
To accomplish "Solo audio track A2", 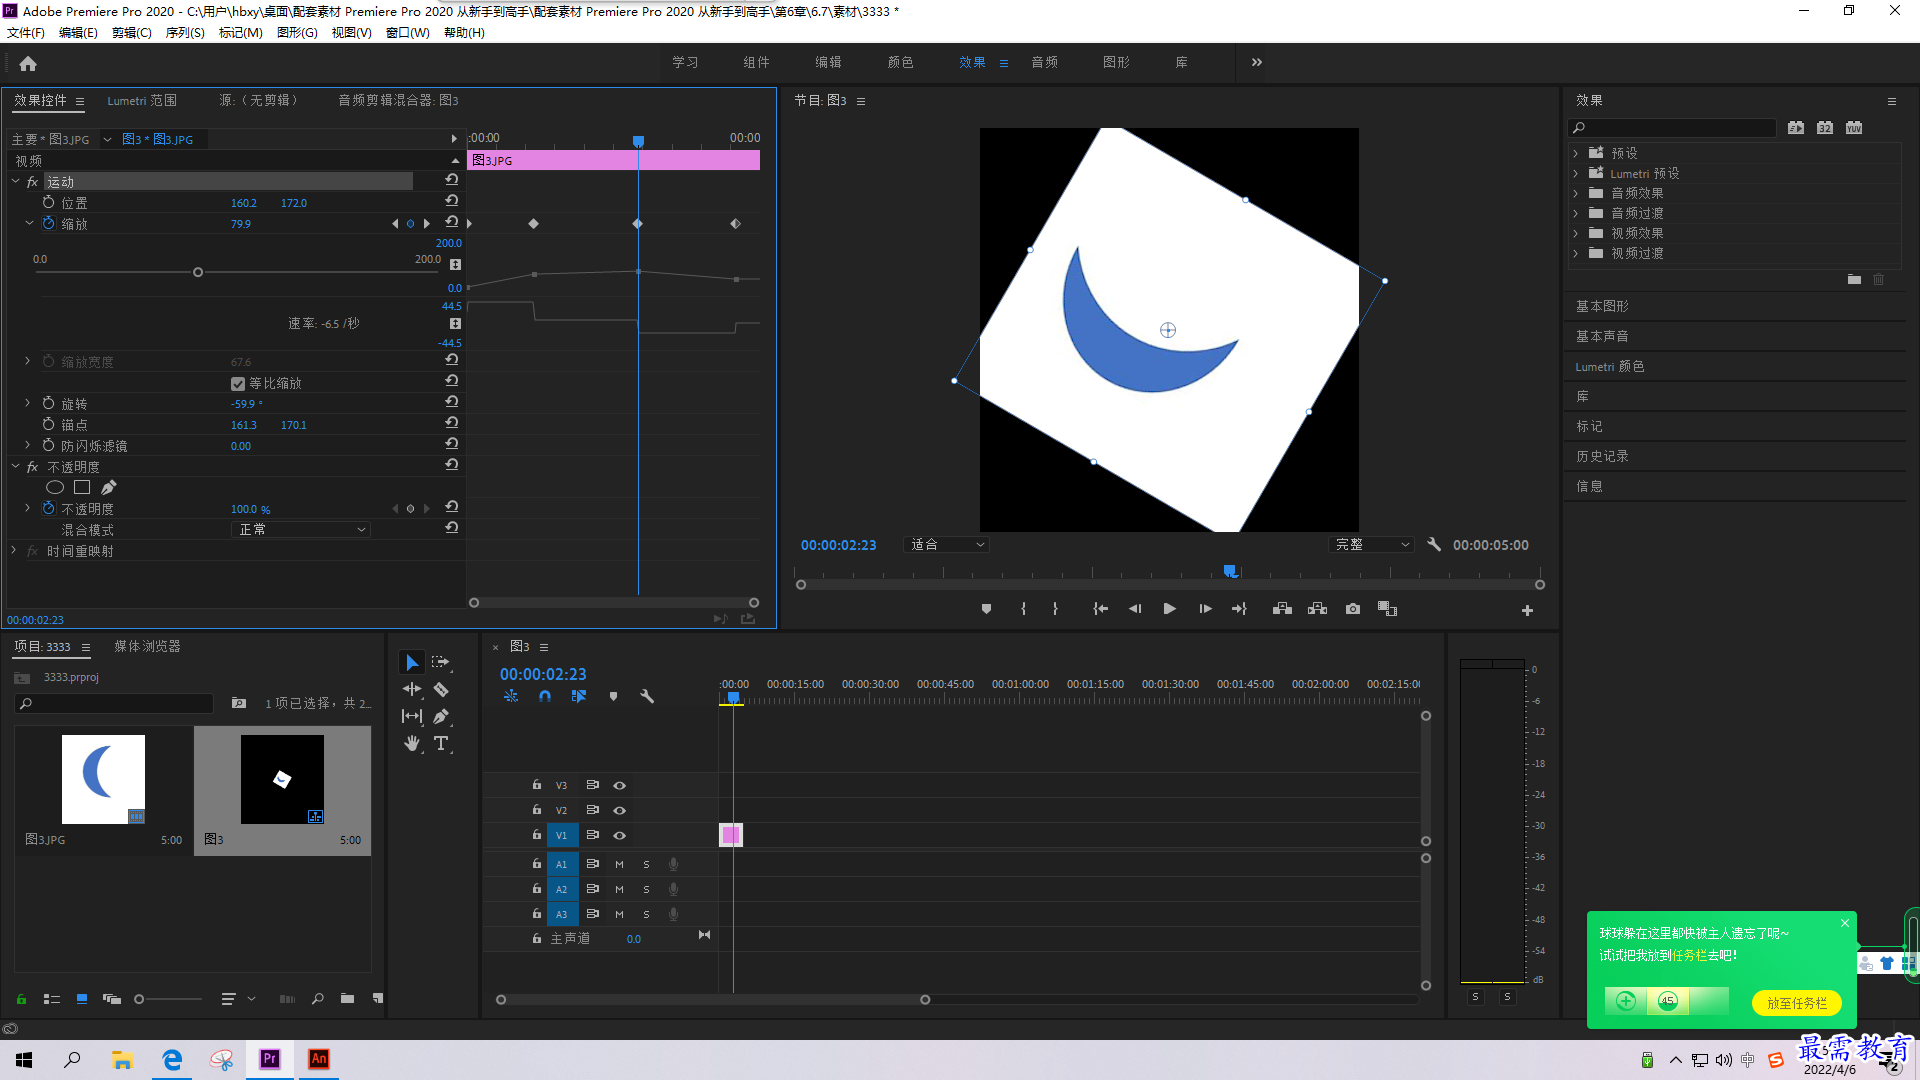I will pyautogui.click(x=646, y=889).
